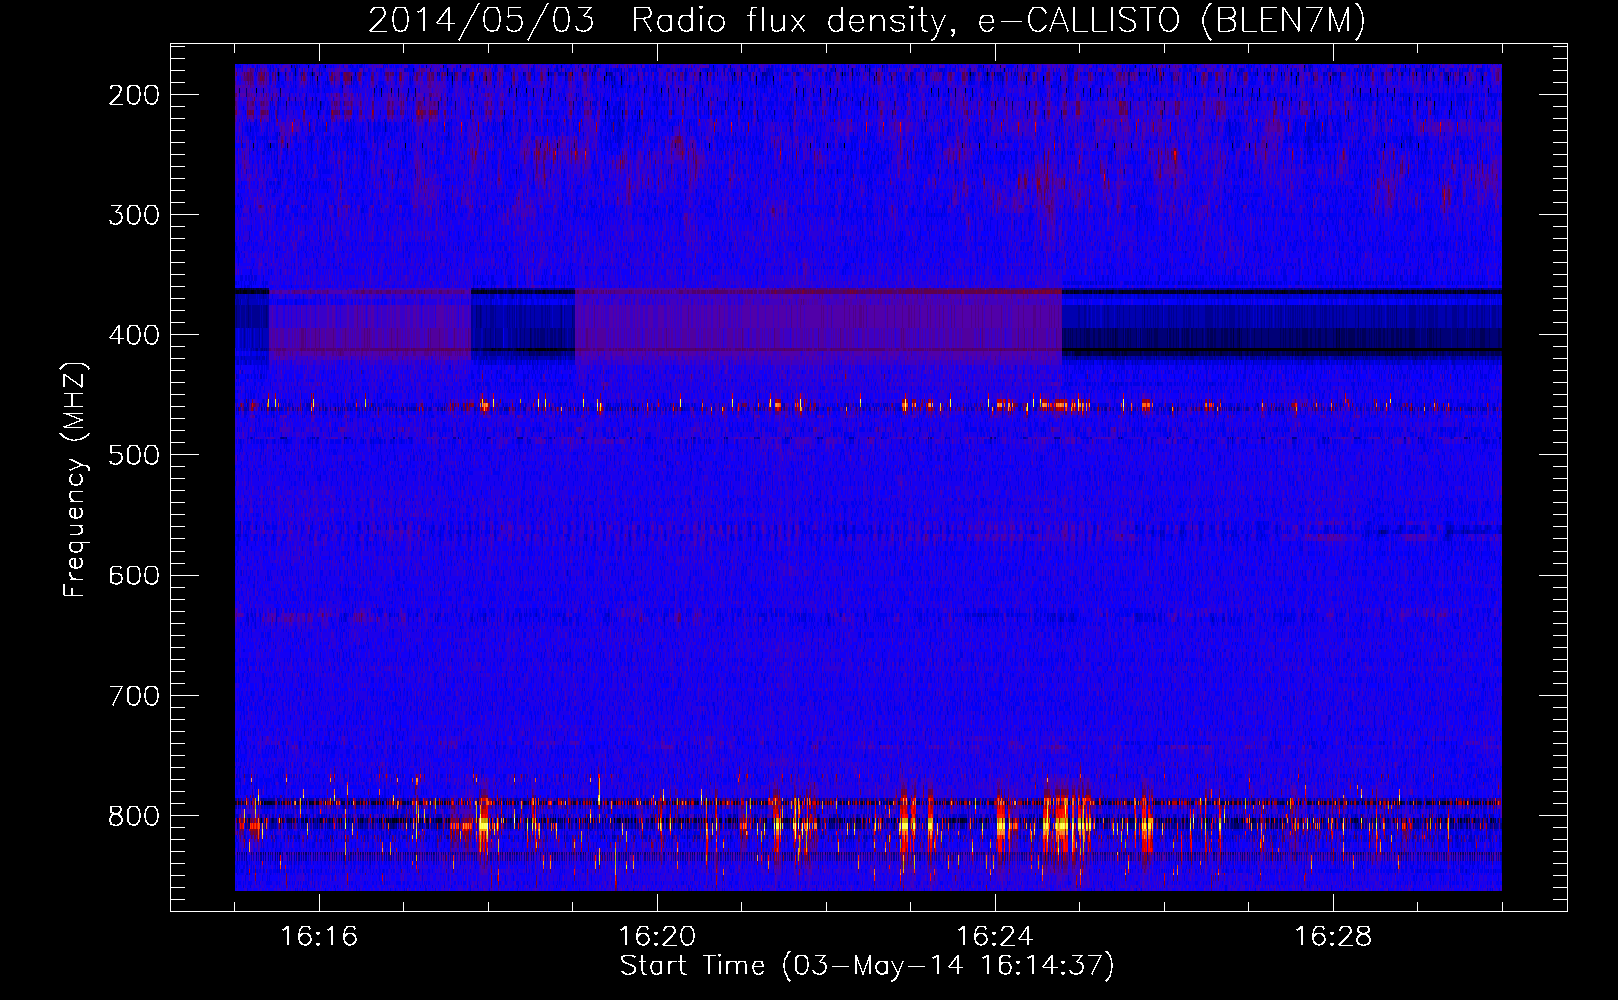This screenshot has width=1618, height=1000.
Task: Click the 600 frequency tick label
Action: pos(133,575)
